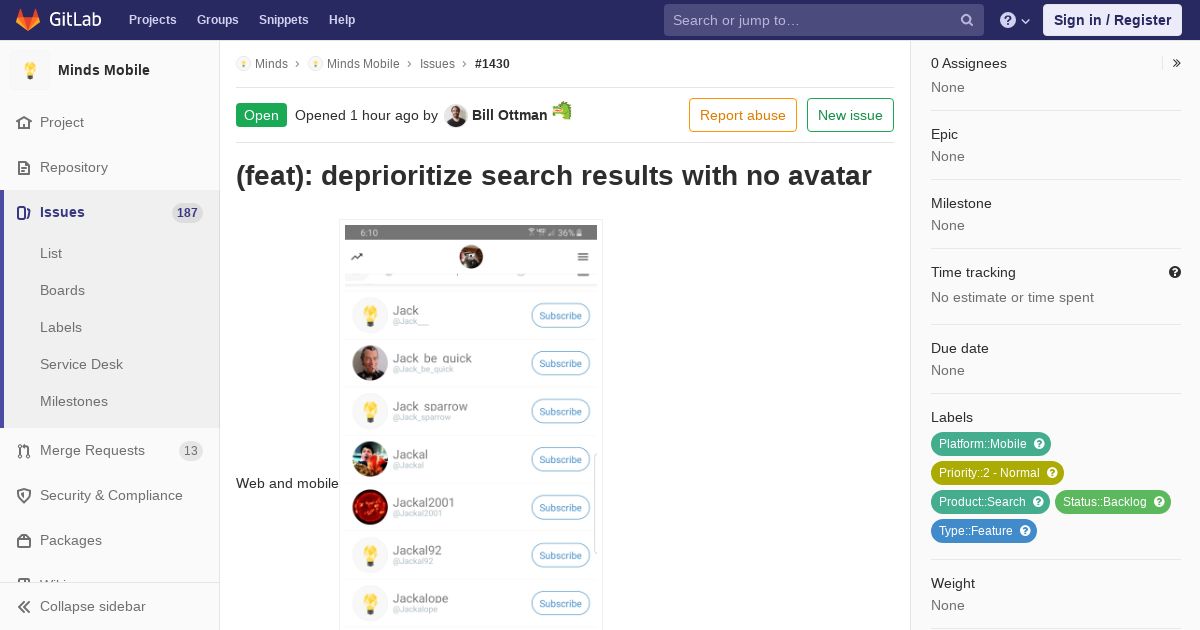
Task: Open Repository section in sidebar
Action: [74, 167]
